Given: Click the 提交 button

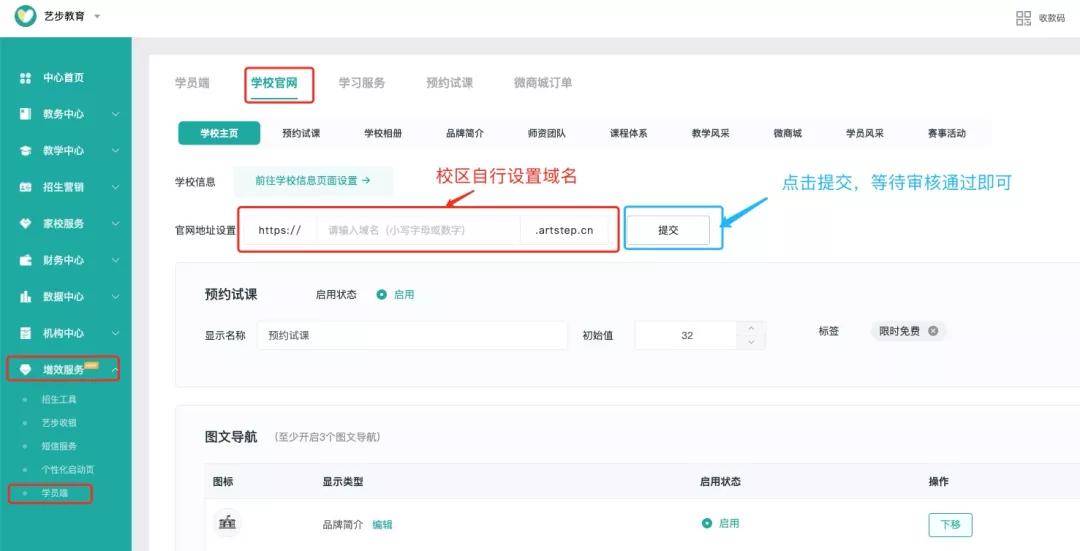Looking at the screenshot, I should click(x=668, y=230).
